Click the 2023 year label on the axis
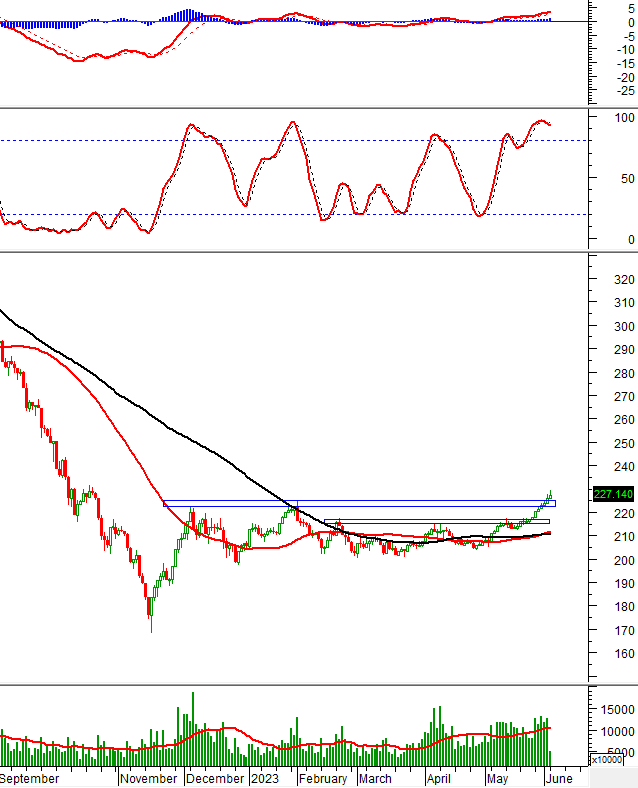 (265, 778)
